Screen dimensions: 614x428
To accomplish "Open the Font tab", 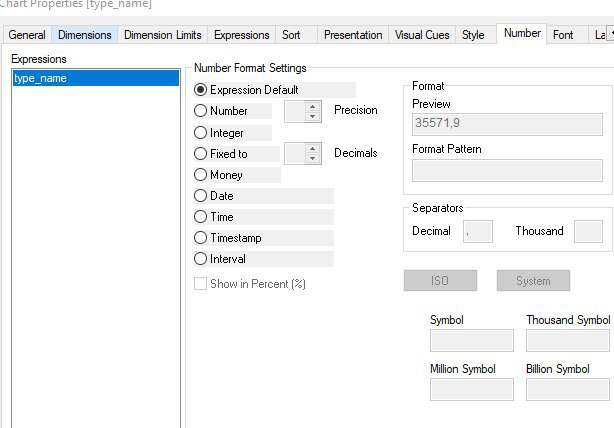I will click(x=563, y=35).
